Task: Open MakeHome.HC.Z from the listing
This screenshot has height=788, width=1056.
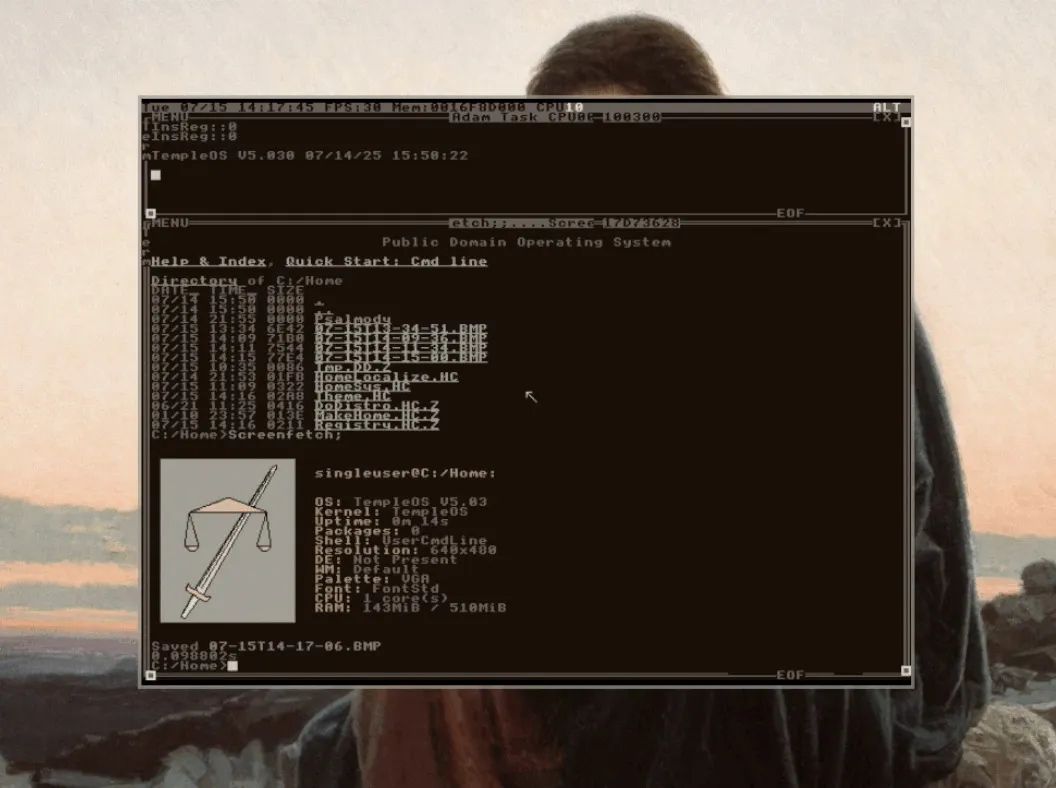Action: click(x=376, y=416)
